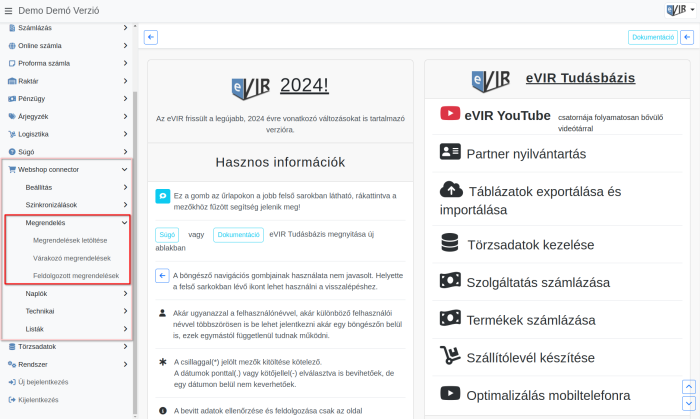Click money icon beside Szolgáltatás számlázása
Image resolution: width=700 pixels, height=419 pixels.
click(450, 280)
